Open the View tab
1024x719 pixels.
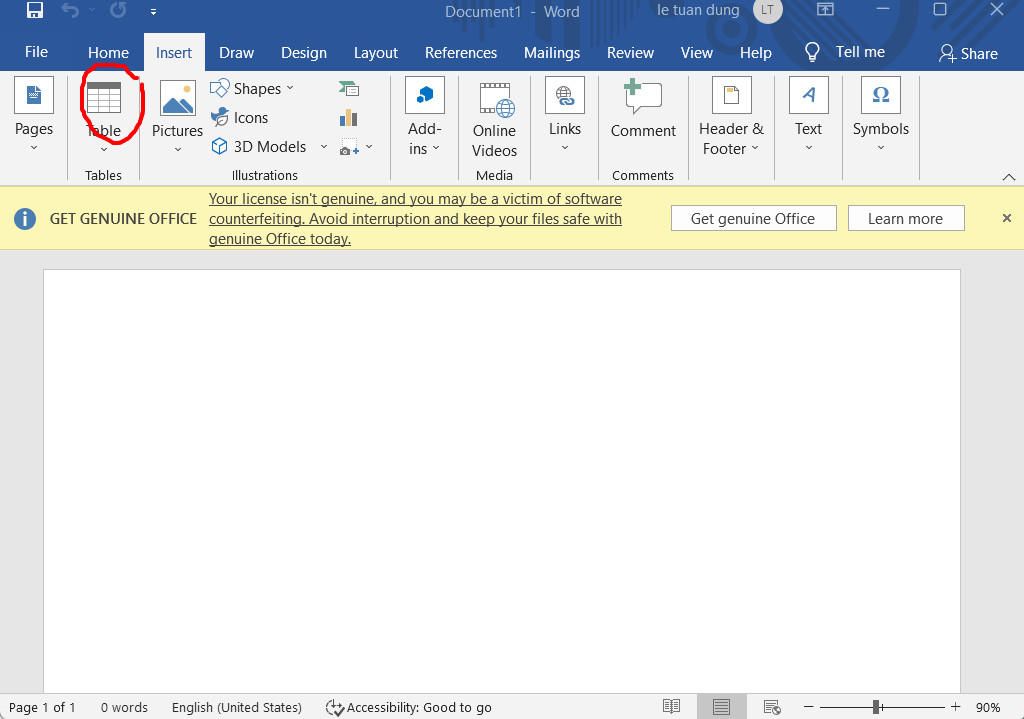point(697,53)
